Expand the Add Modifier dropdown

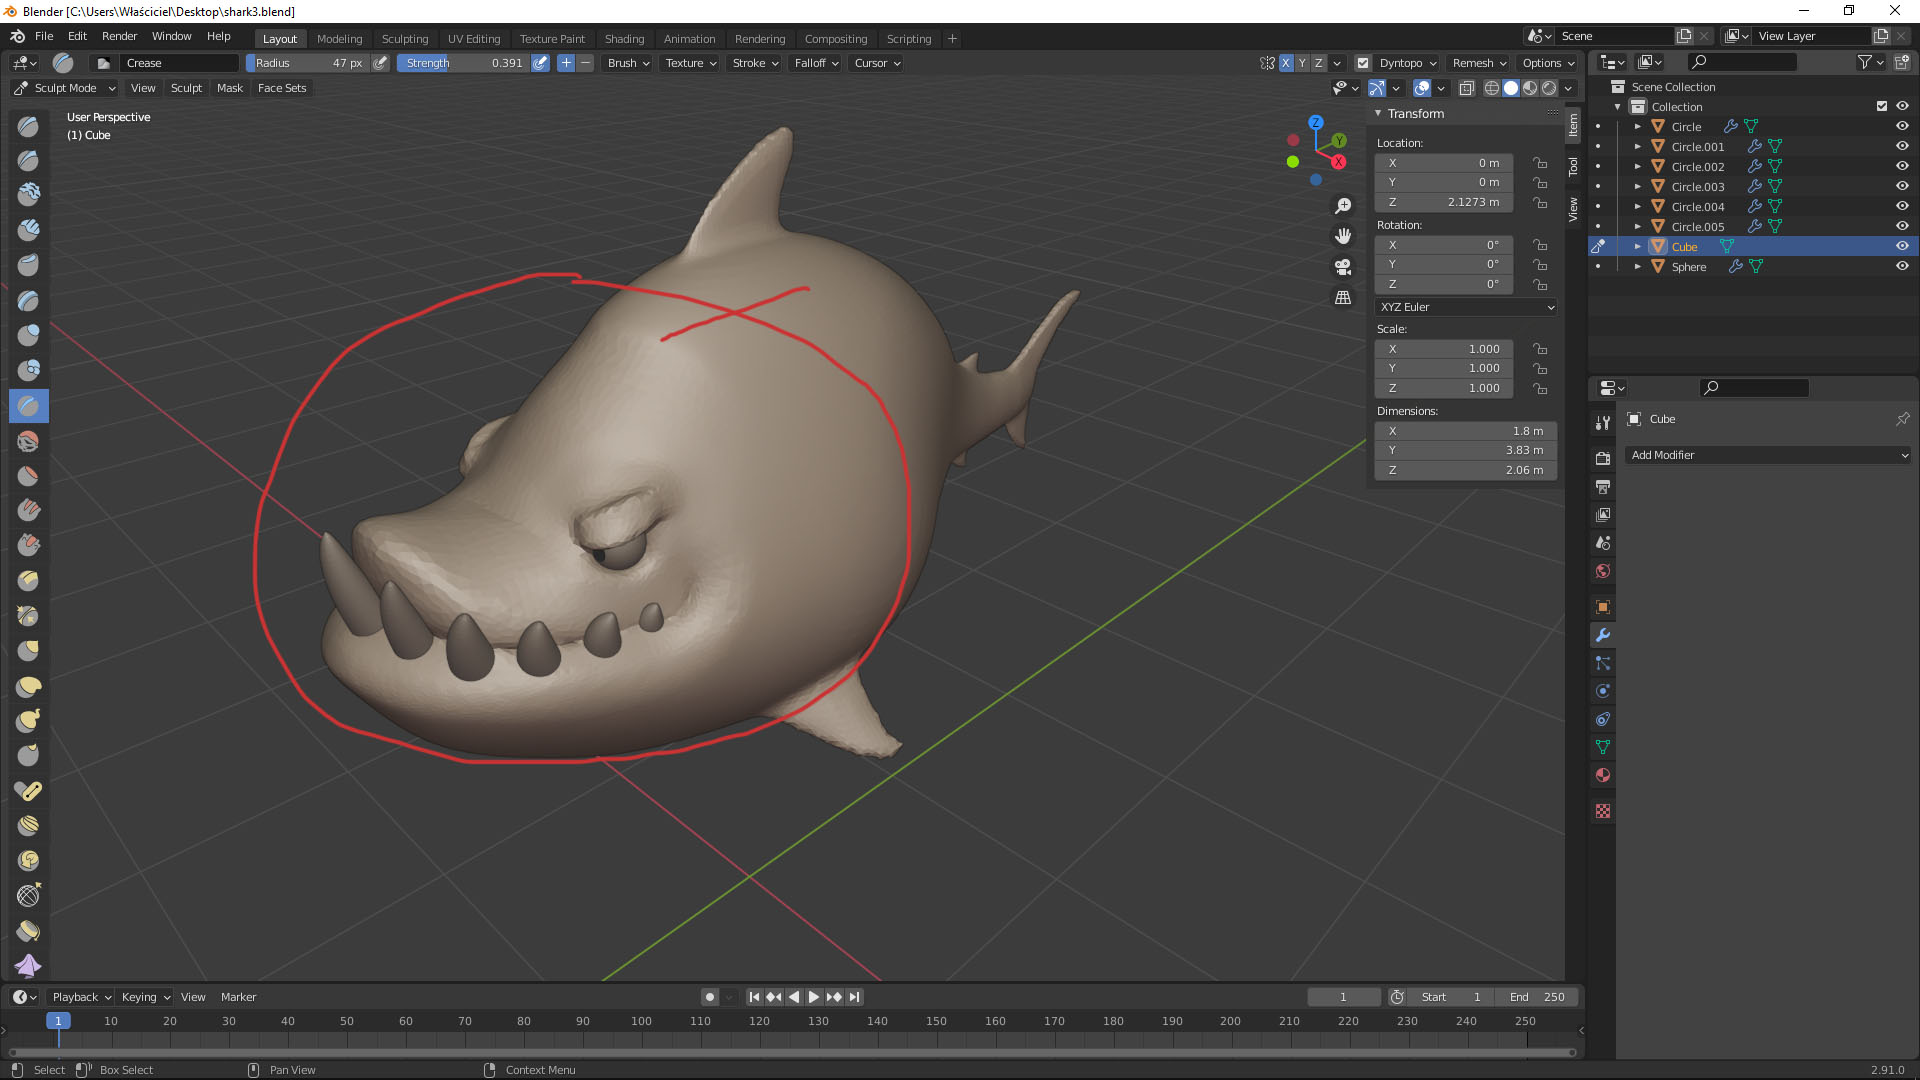click(1768, 455)
